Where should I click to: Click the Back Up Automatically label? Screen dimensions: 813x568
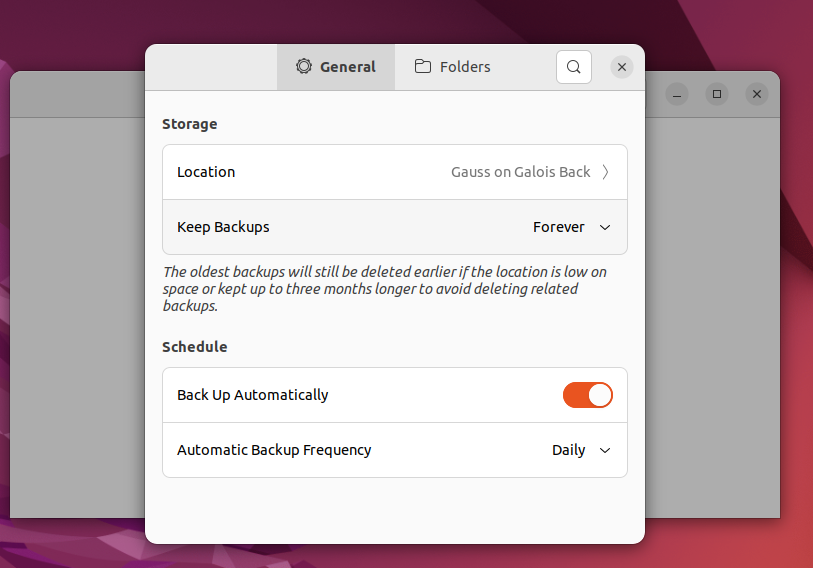252,395
